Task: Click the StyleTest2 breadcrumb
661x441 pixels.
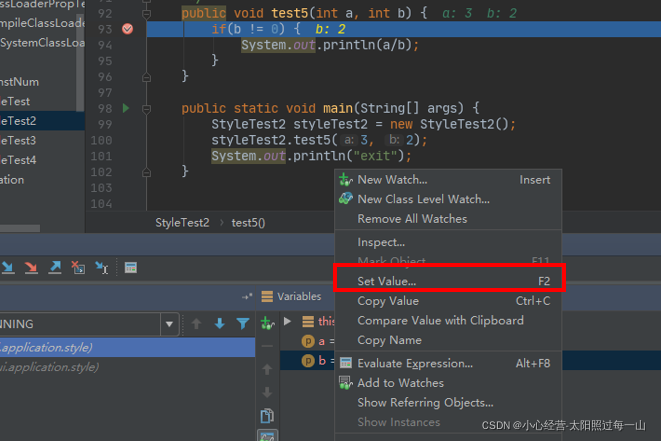Action: (x=182, y=223)
